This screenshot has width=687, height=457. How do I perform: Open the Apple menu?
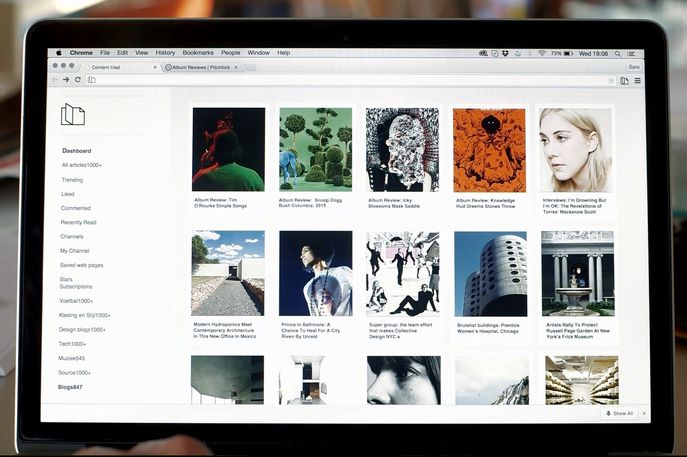pyautogui.click(x=58, y=52)
